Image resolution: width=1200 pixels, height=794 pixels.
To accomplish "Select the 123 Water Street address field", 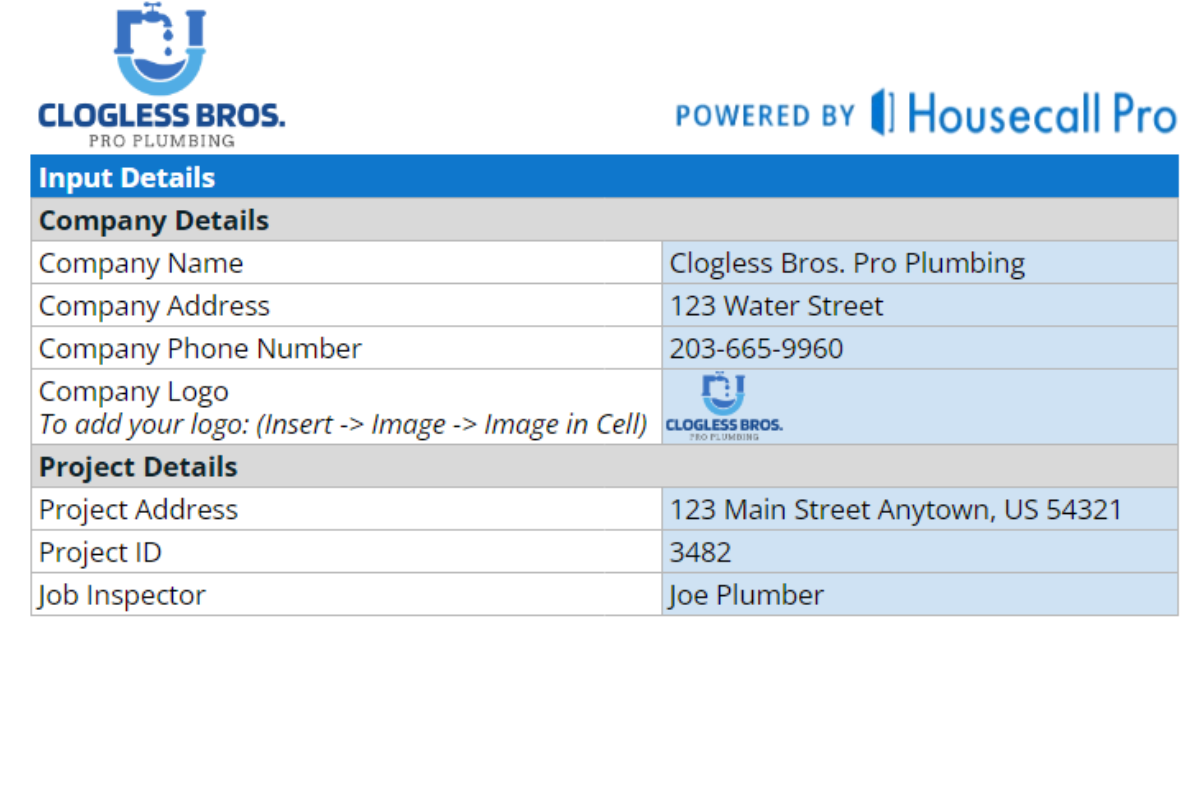I will coord(918,306).
